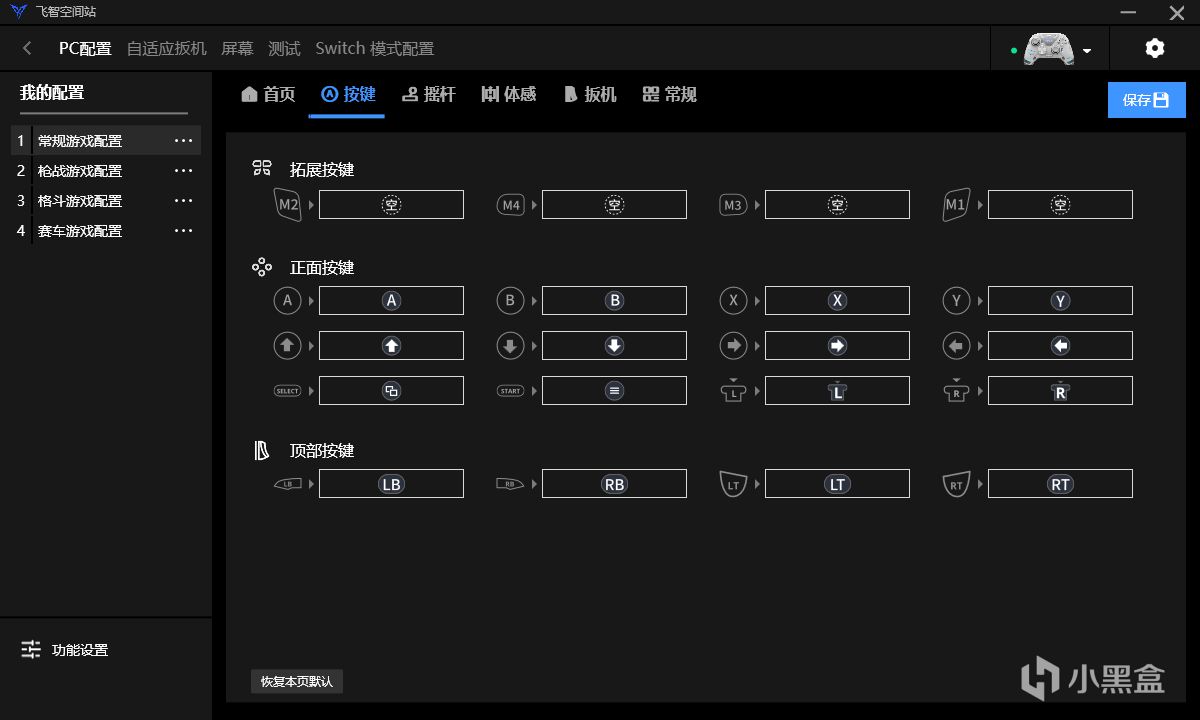Screen dimensions: 1200x720
Task: Click the circled Y source button icon
Action: 957,300
